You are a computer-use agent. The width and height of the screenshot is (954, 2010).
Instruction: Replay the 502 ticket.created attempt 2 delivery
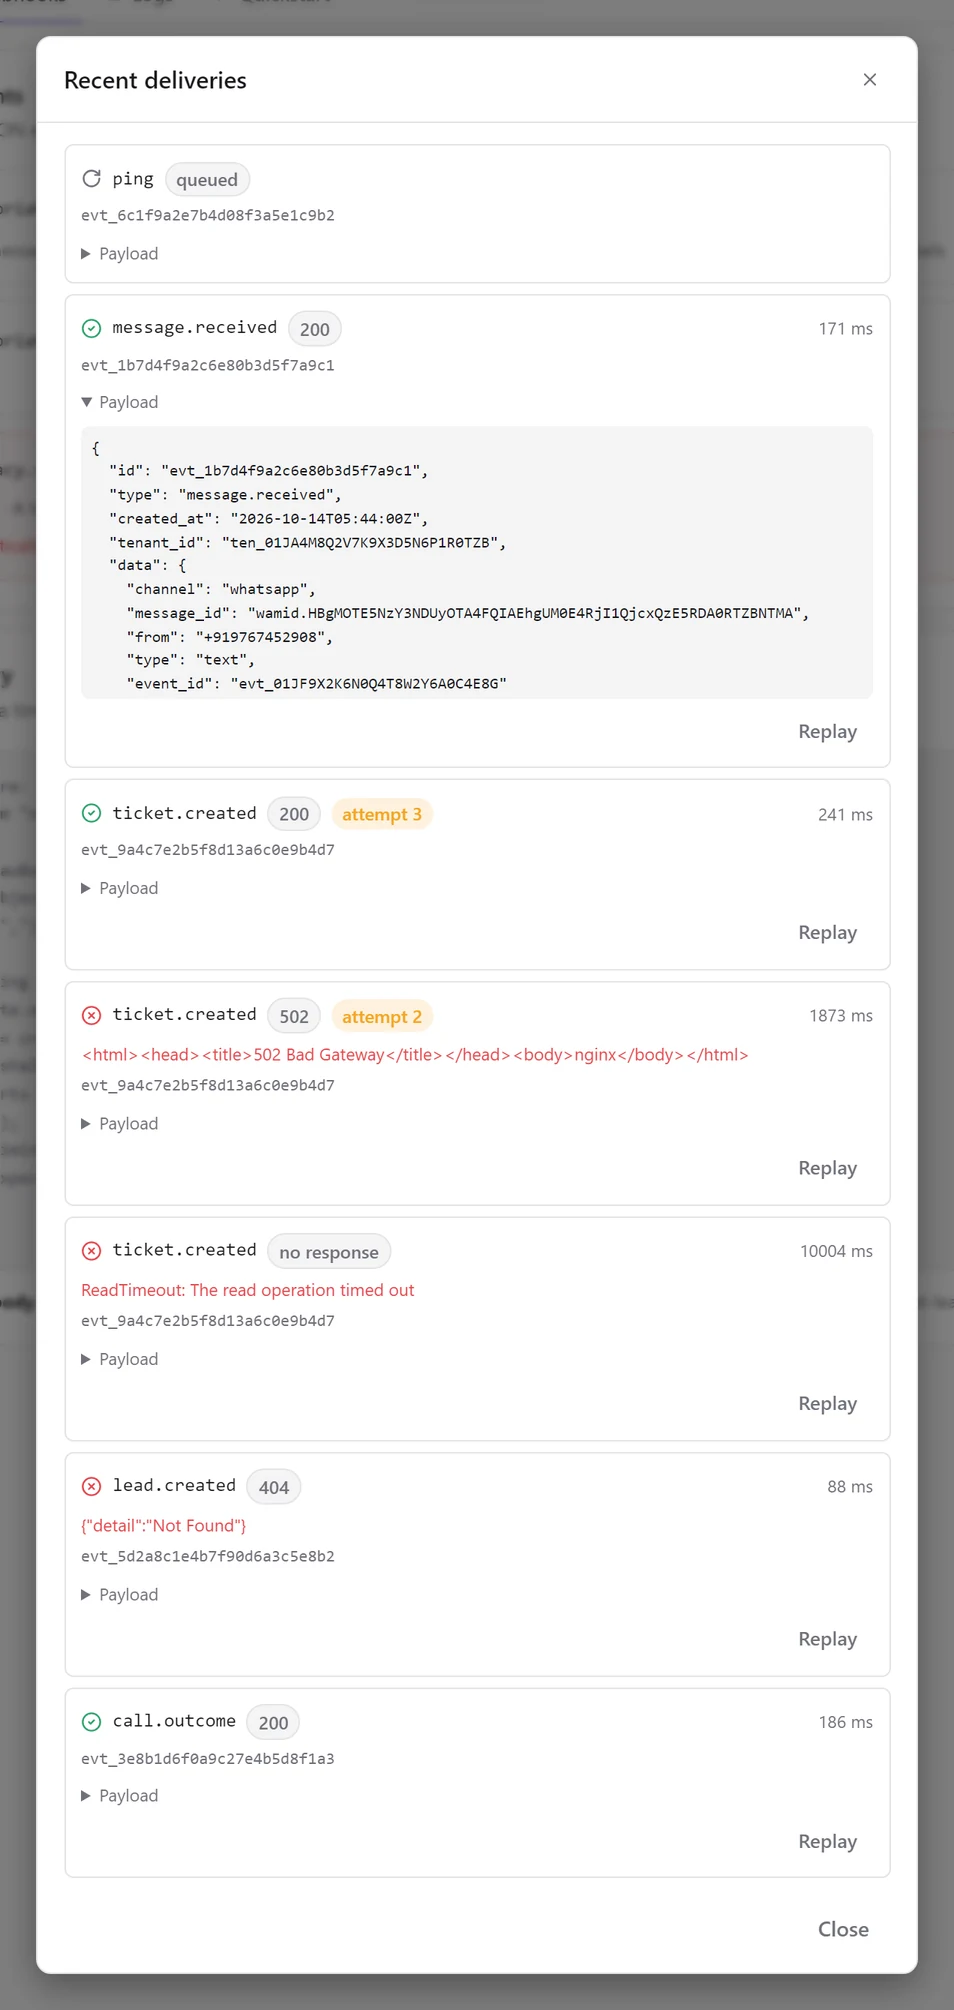[827, 1169]
